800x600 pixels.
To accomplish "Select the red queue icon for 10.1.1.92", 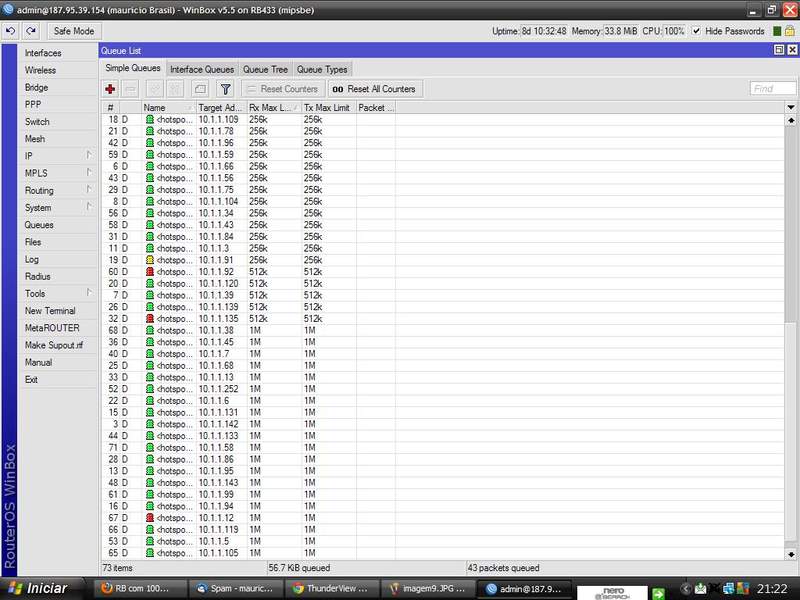I will pyautogui.click(x=149, y=272).
